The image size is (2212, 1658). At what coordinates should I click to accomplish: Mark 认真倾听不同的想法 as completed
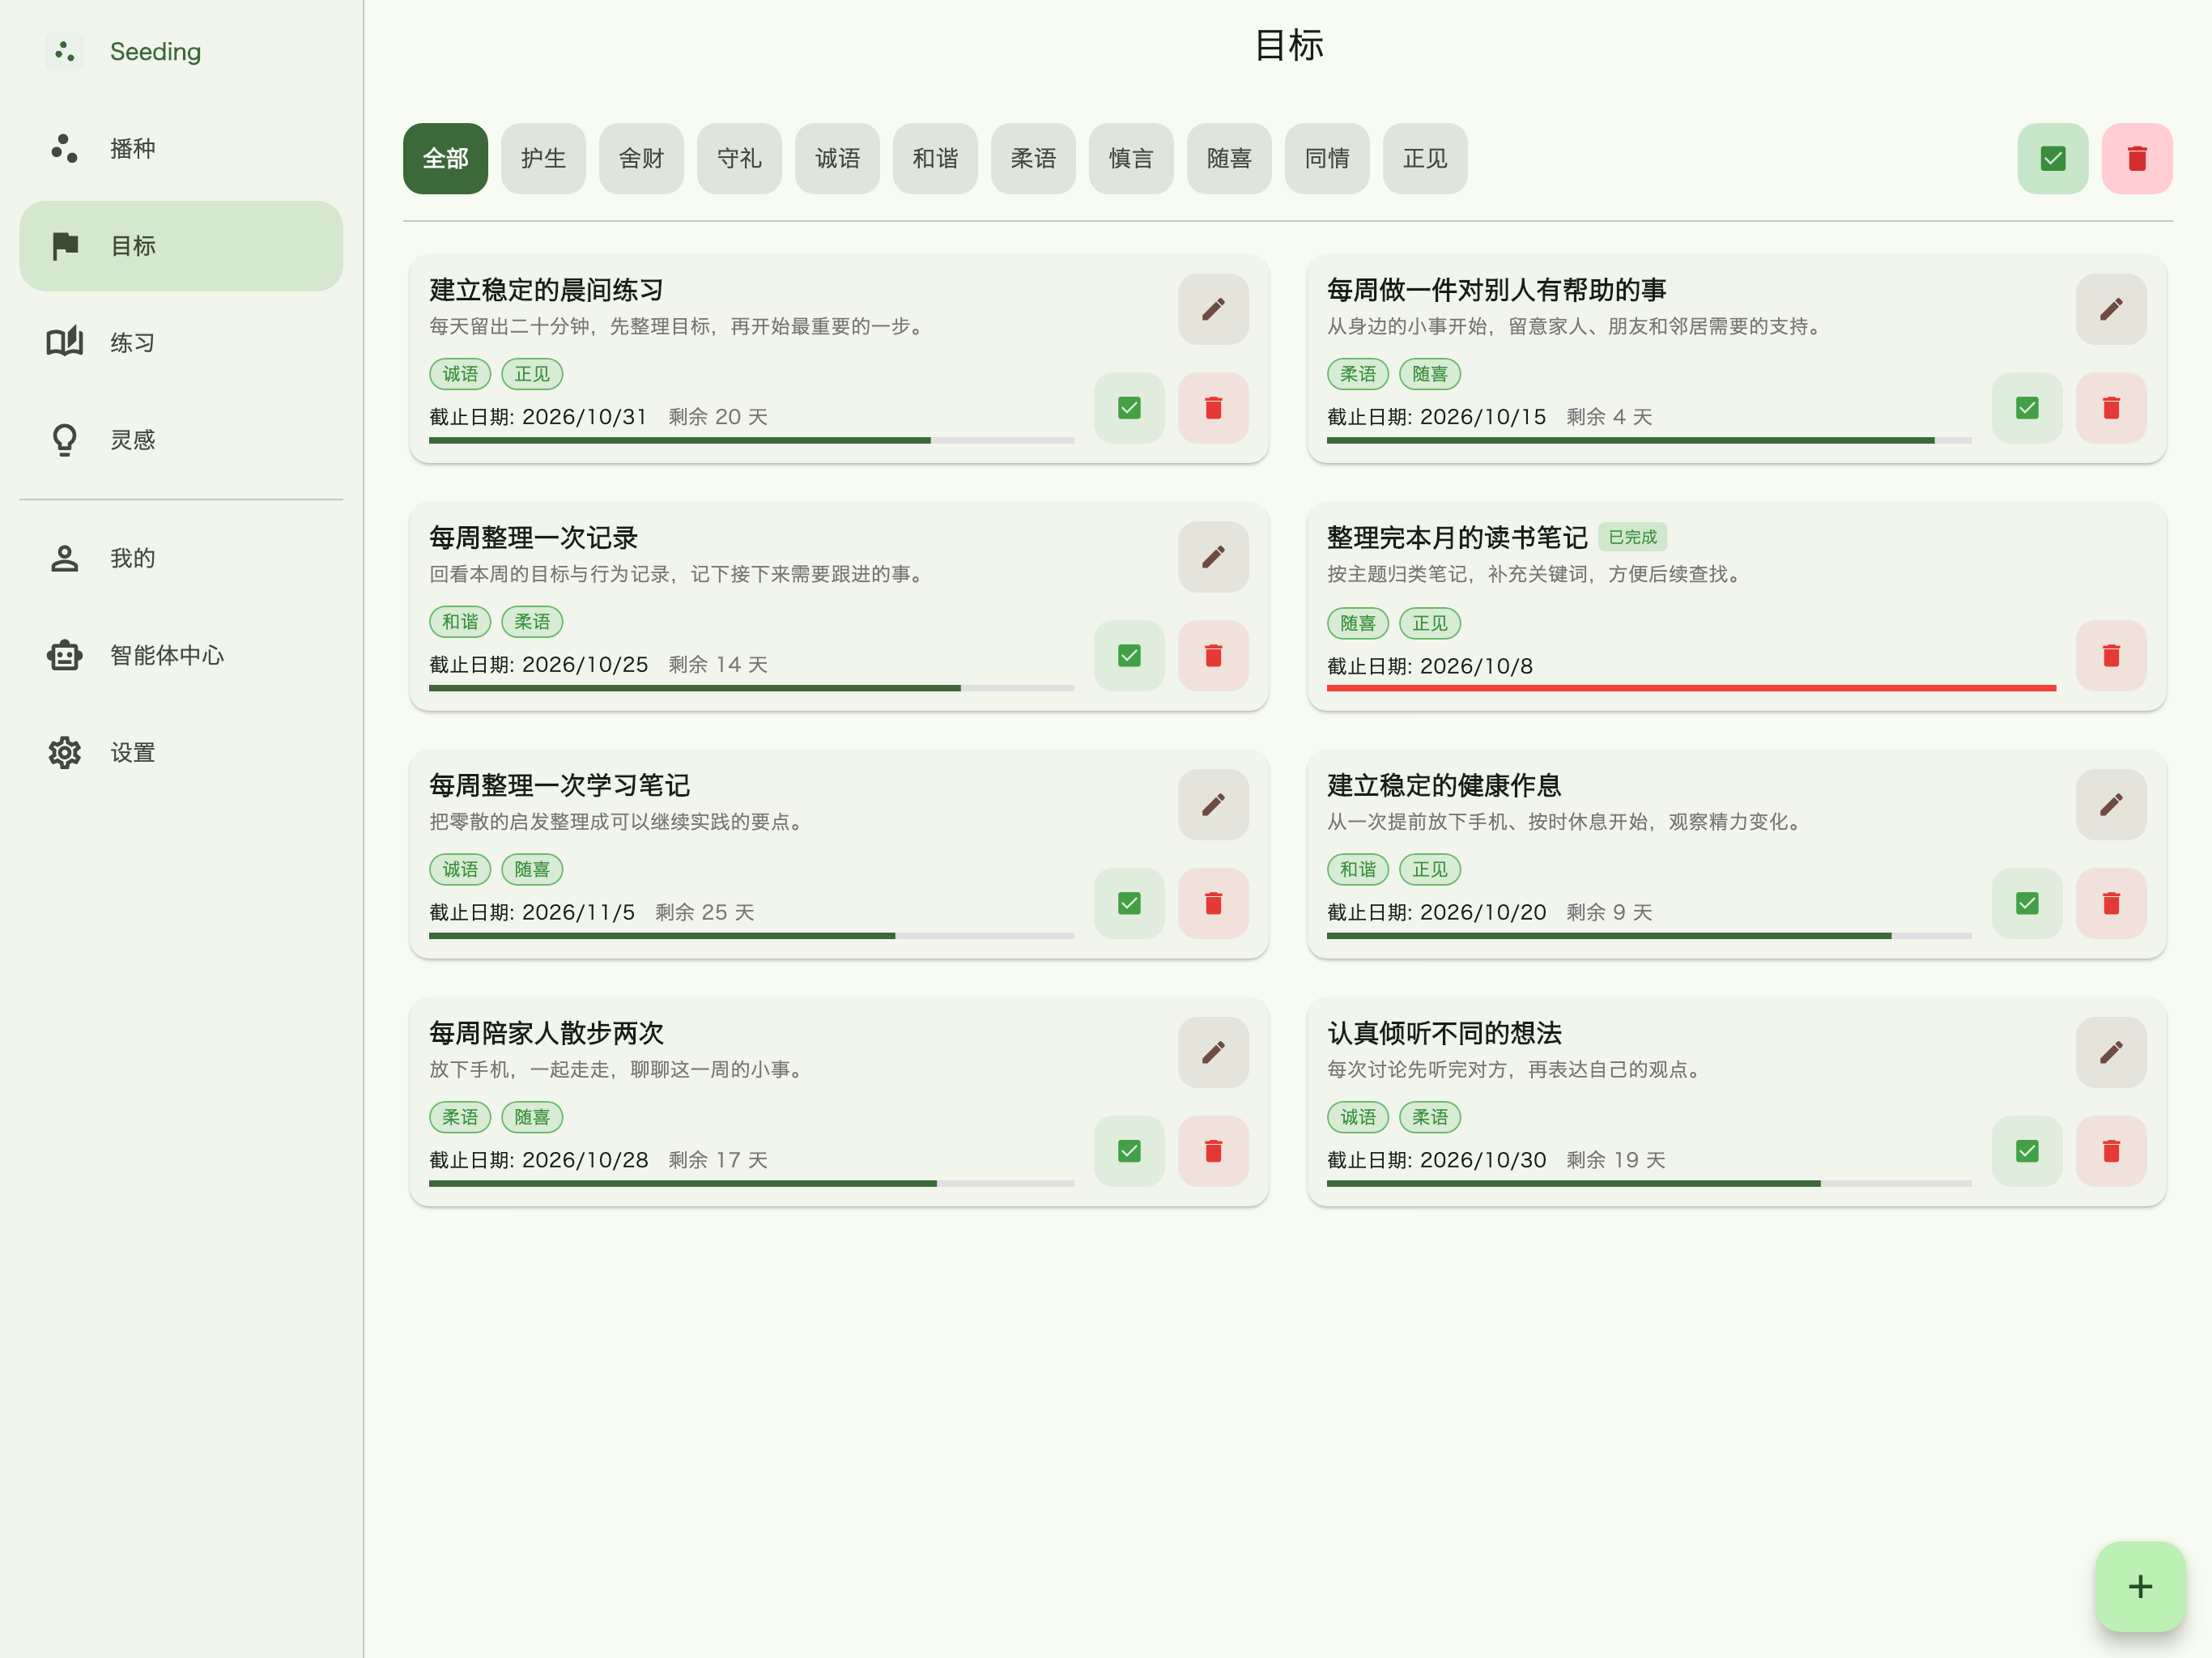click(2026, 1151)
